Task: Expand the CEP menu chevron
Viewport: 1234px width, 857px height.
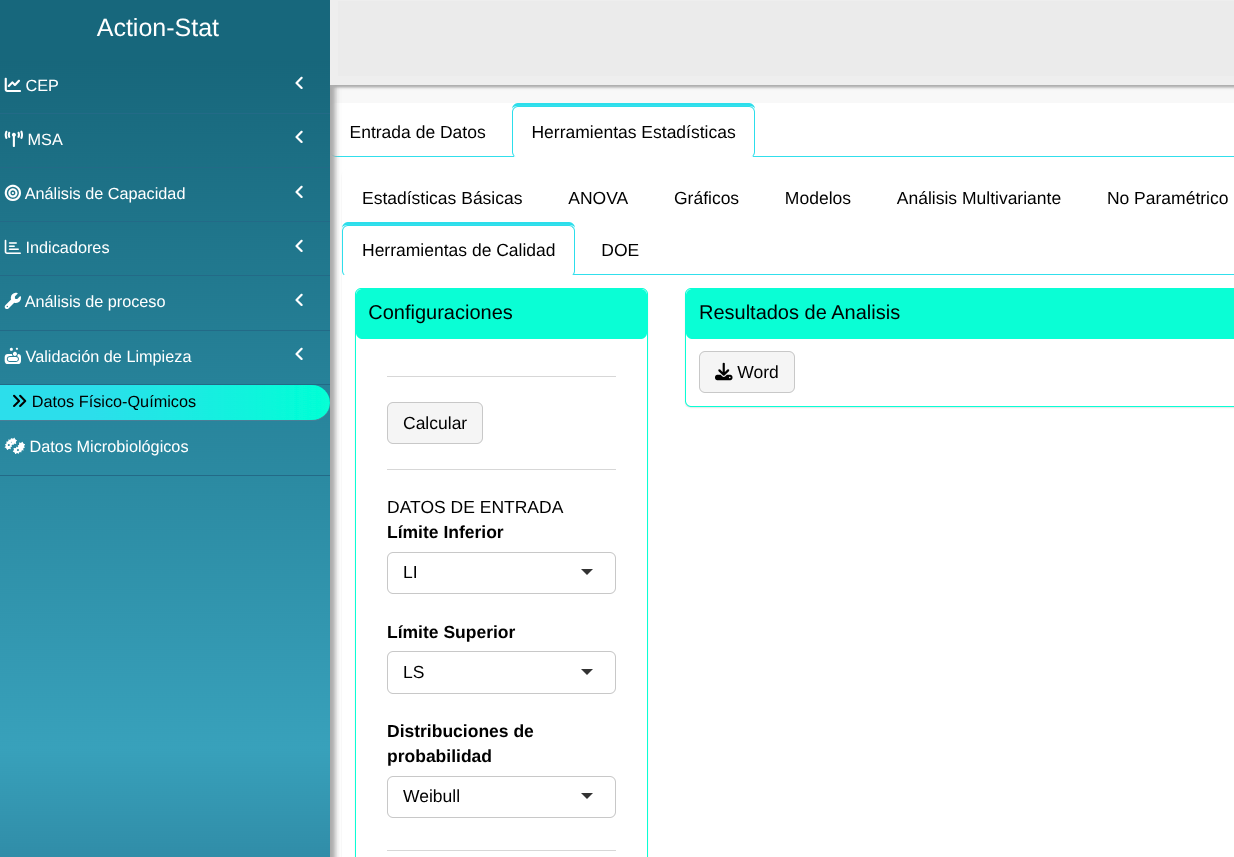Action: pyautogui.click(x=299, y=84)
